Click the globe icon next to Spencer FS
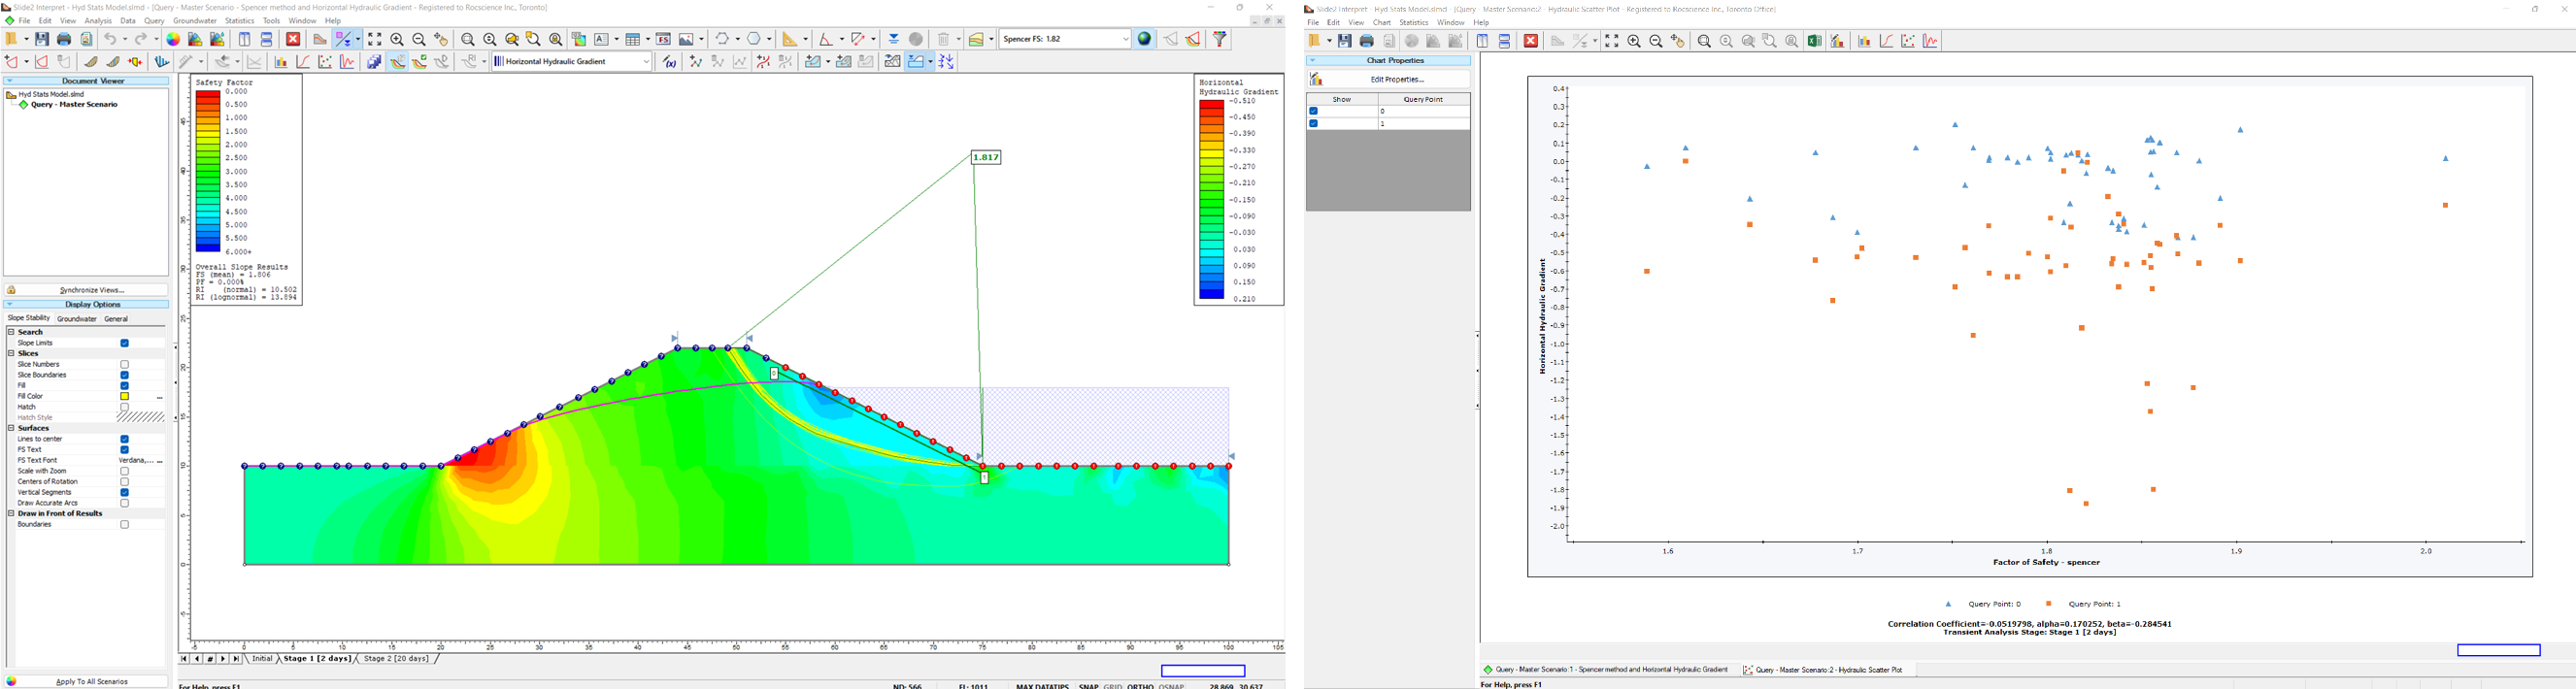This screenshot has width=2576, height=689. point(1145,39)
